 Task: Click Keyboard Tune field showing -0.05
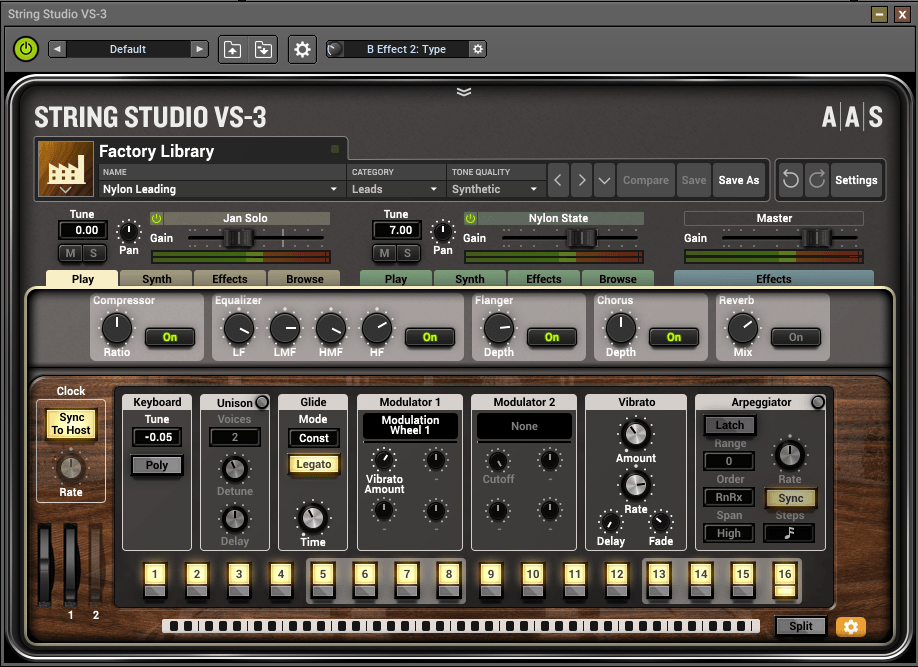(157, 437)
